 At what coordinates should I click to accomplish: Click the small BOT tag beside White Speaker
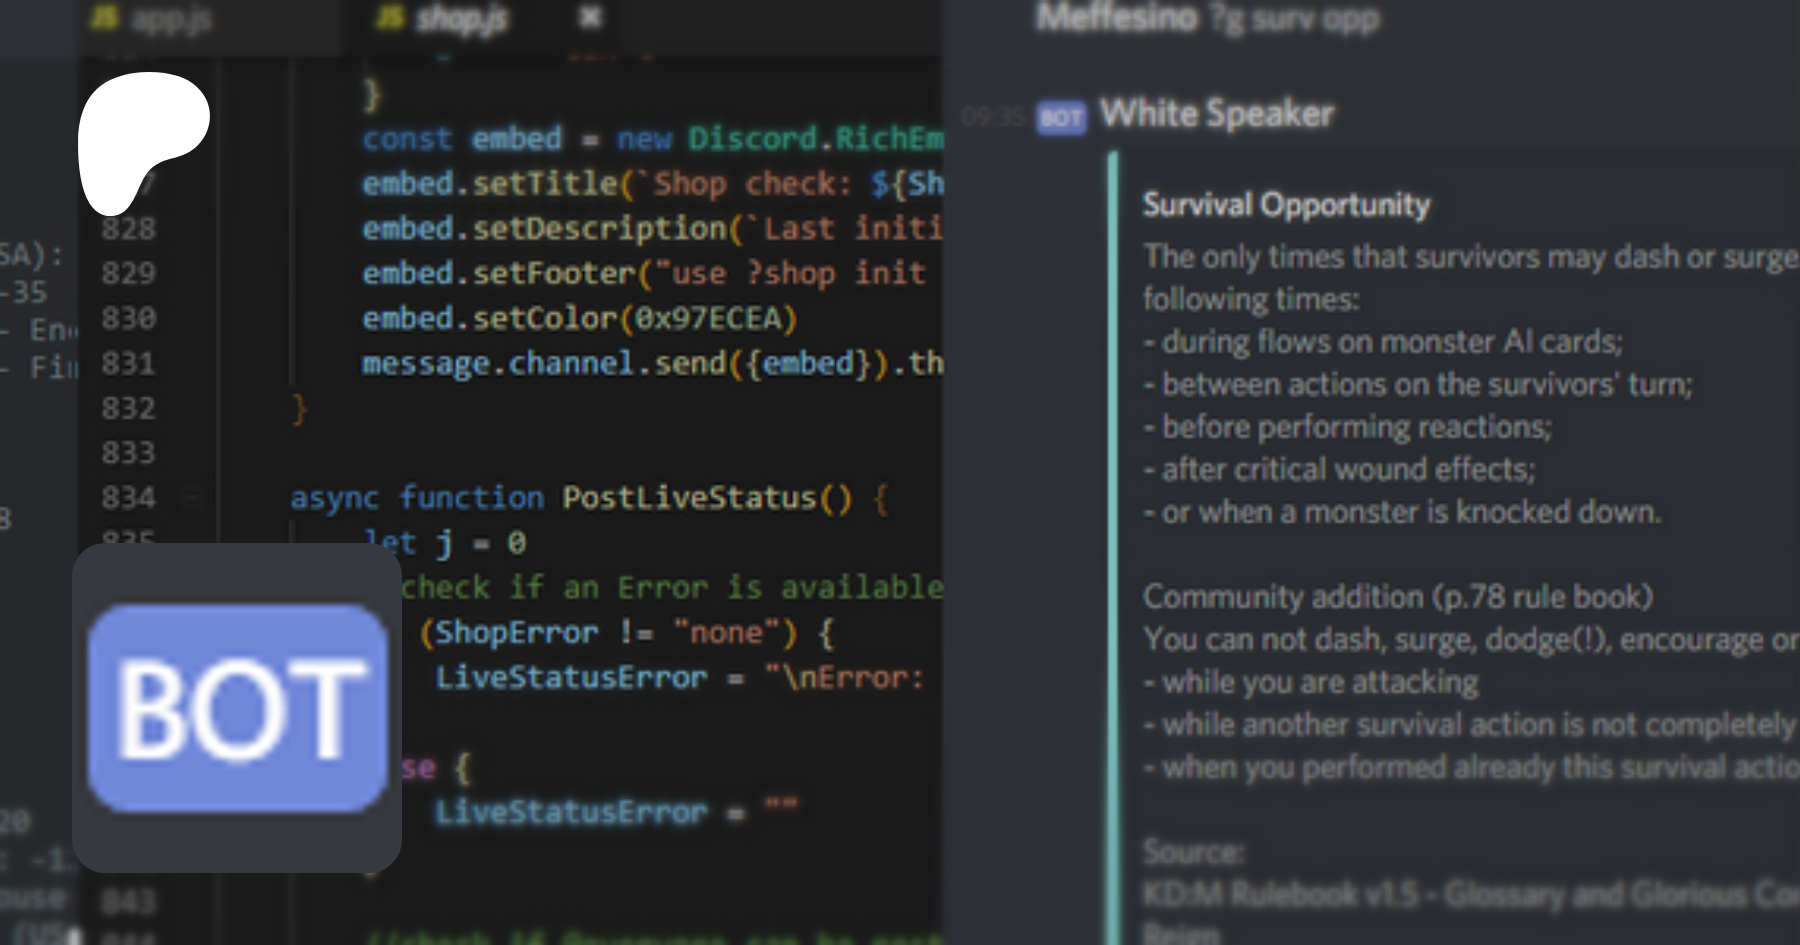(1061, 117)
